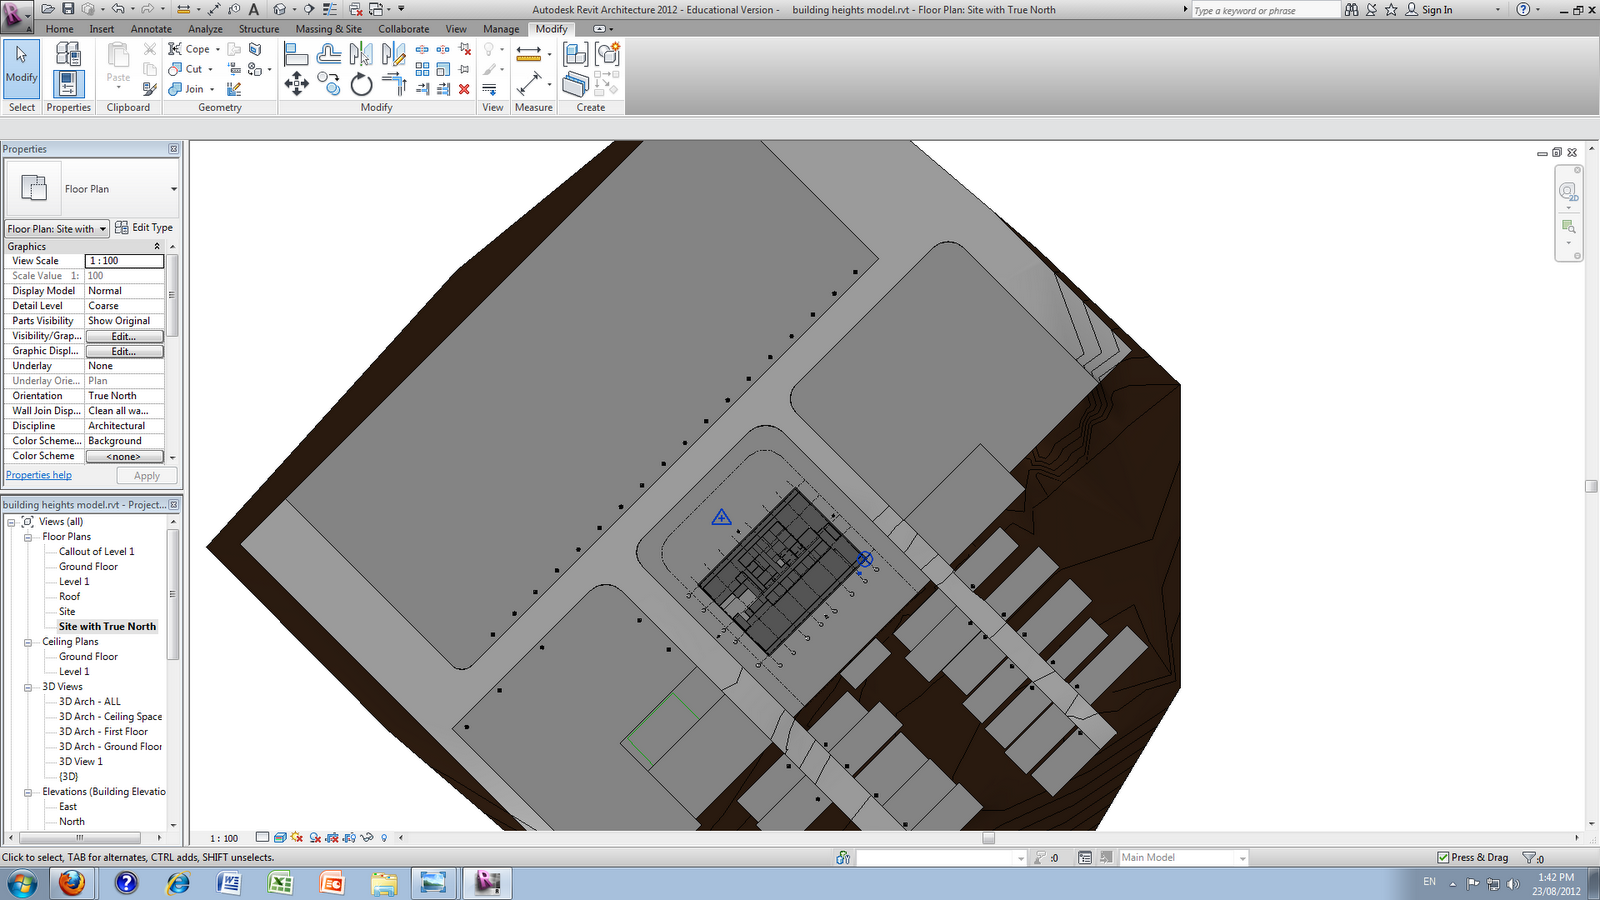1600x900 pixels.
Task: Switch to the Massing & Site ribbon tab
Action: coord(328,29)
